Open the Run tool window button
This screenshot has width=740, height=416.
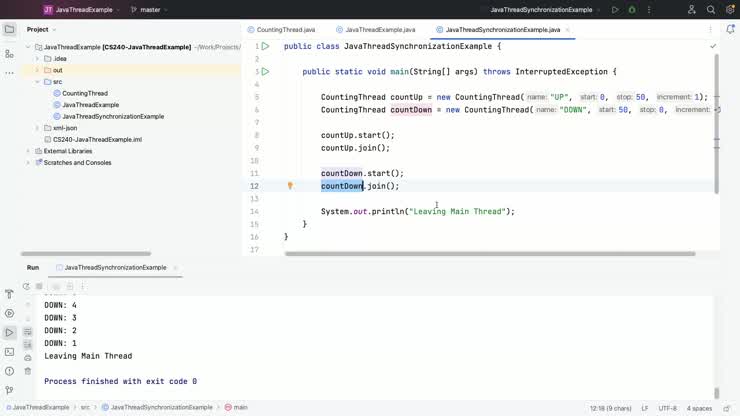(x=9, y=333)
